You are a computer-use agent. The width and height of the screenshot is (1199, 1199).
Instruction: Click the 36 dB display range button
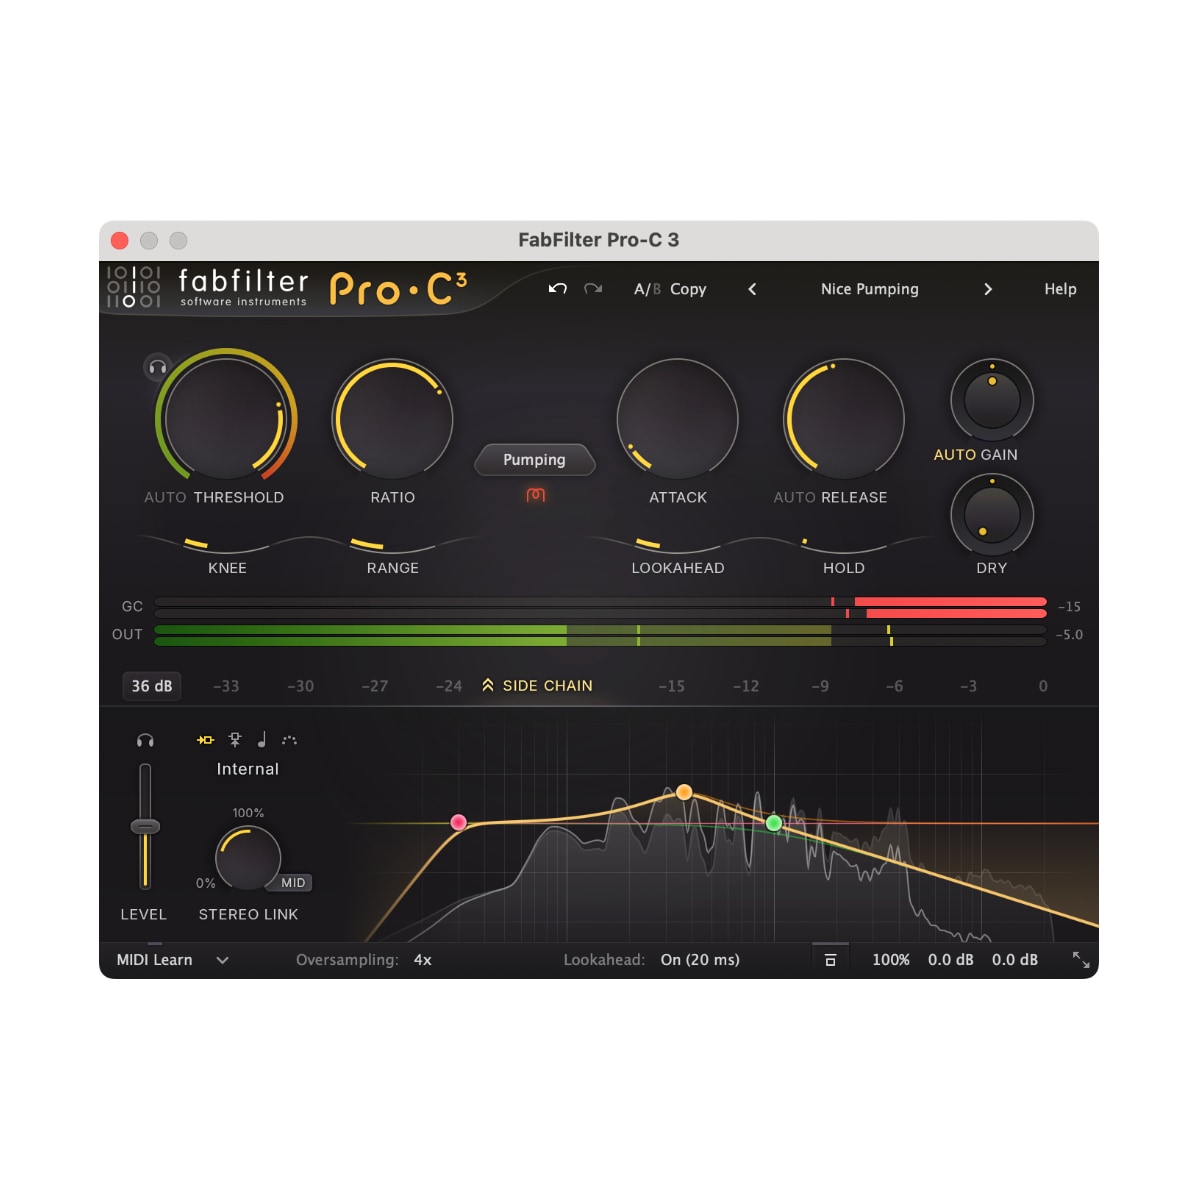click(152, 686)
